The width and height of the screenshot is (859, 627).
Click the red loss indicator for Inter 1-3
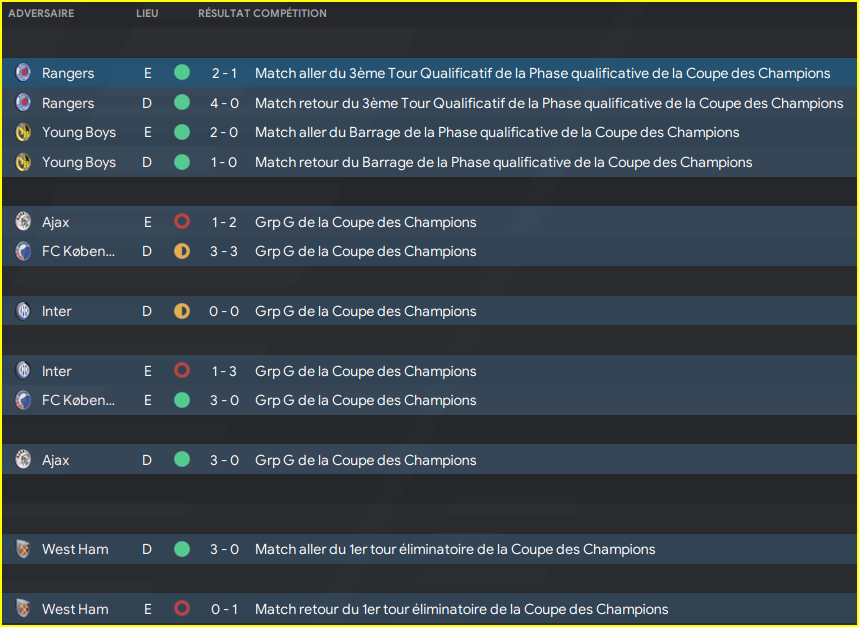[181, 371]
